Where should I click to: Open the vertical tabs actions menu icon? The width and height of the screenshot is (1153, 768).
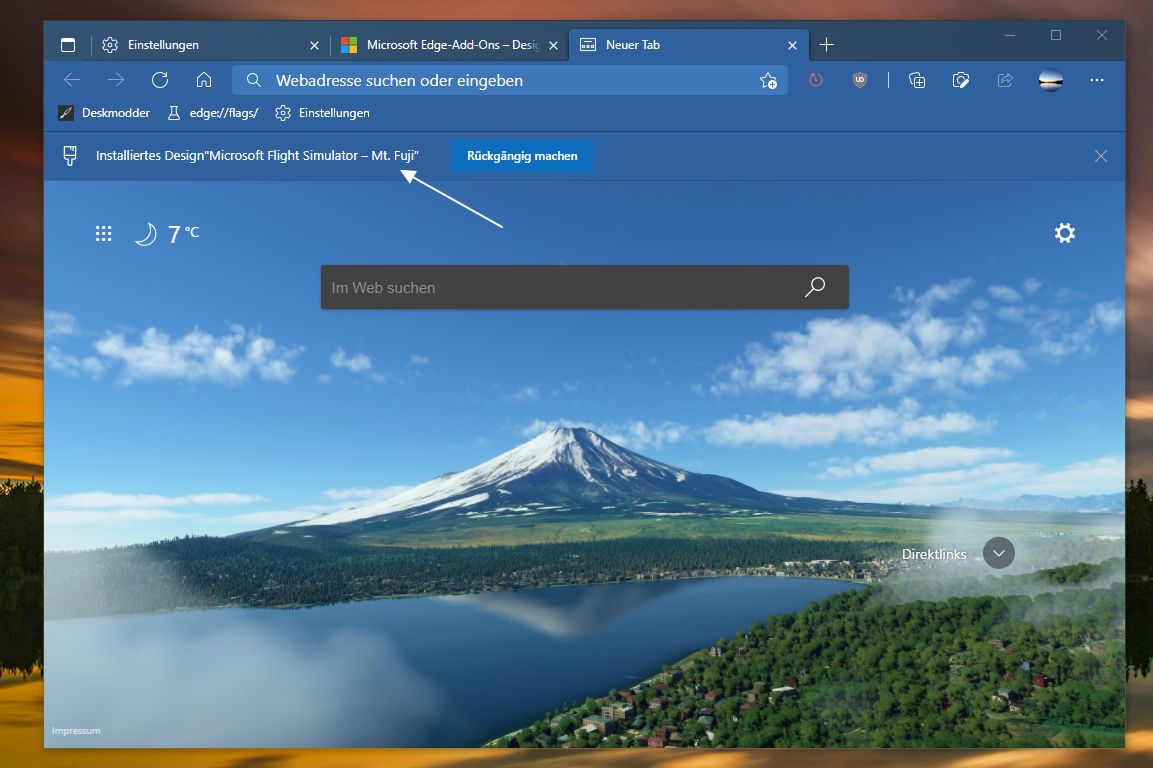tap(68, 45)
